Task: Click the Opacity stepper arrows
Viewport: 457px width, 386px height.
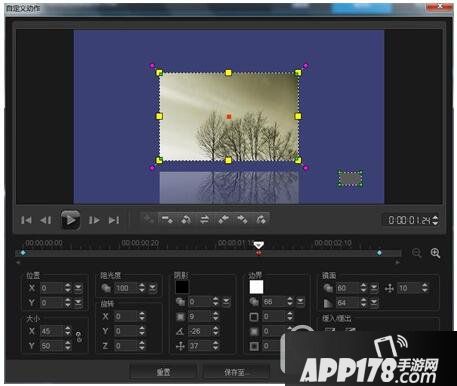Action: click(x=142, y=288)
